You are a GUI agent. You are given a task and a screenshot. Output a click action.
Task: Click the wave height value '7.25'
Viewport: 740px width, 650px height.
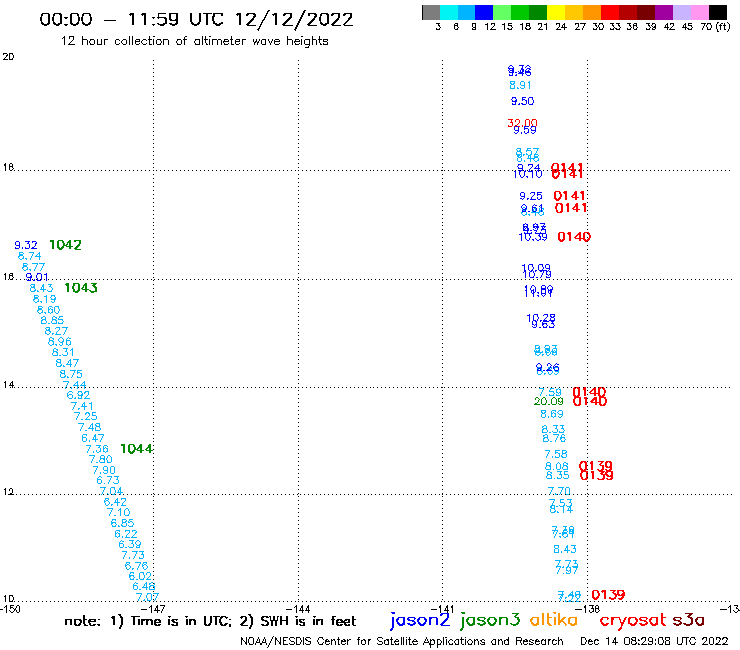[85, 416]
